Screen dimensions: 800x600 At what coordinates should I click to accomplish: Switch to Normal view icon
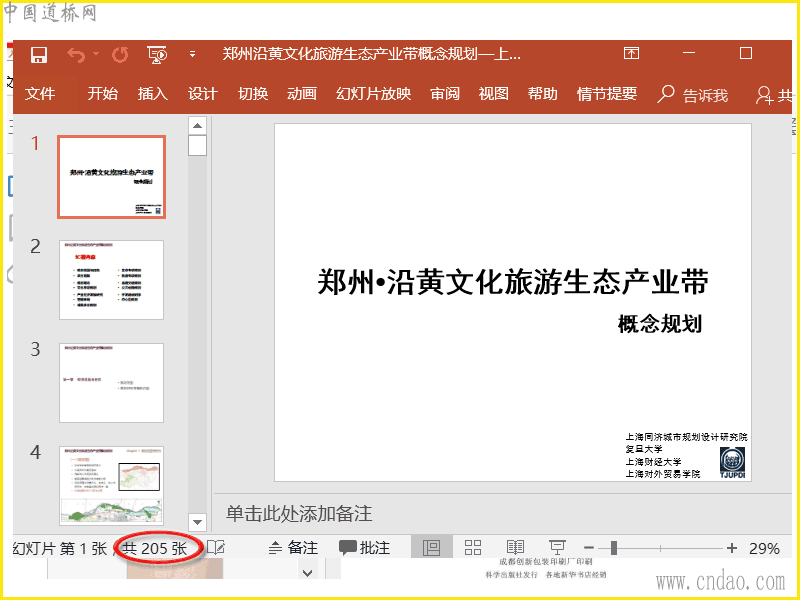pyautogui.click(x=431, y=548)
